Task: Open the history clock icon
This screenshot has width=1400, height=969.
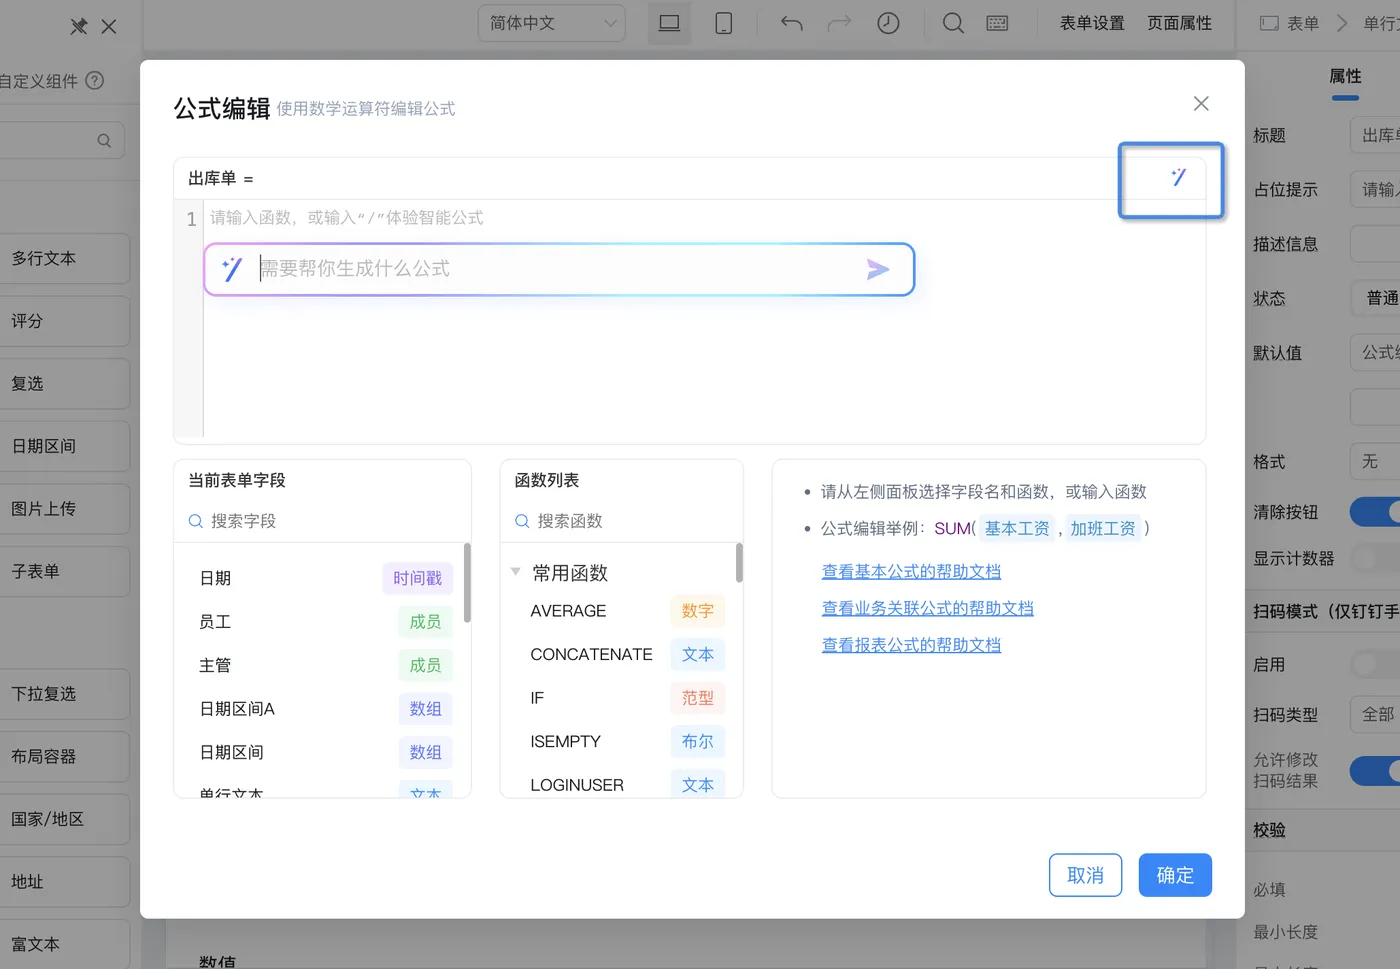Action: (x=888, y=23)
